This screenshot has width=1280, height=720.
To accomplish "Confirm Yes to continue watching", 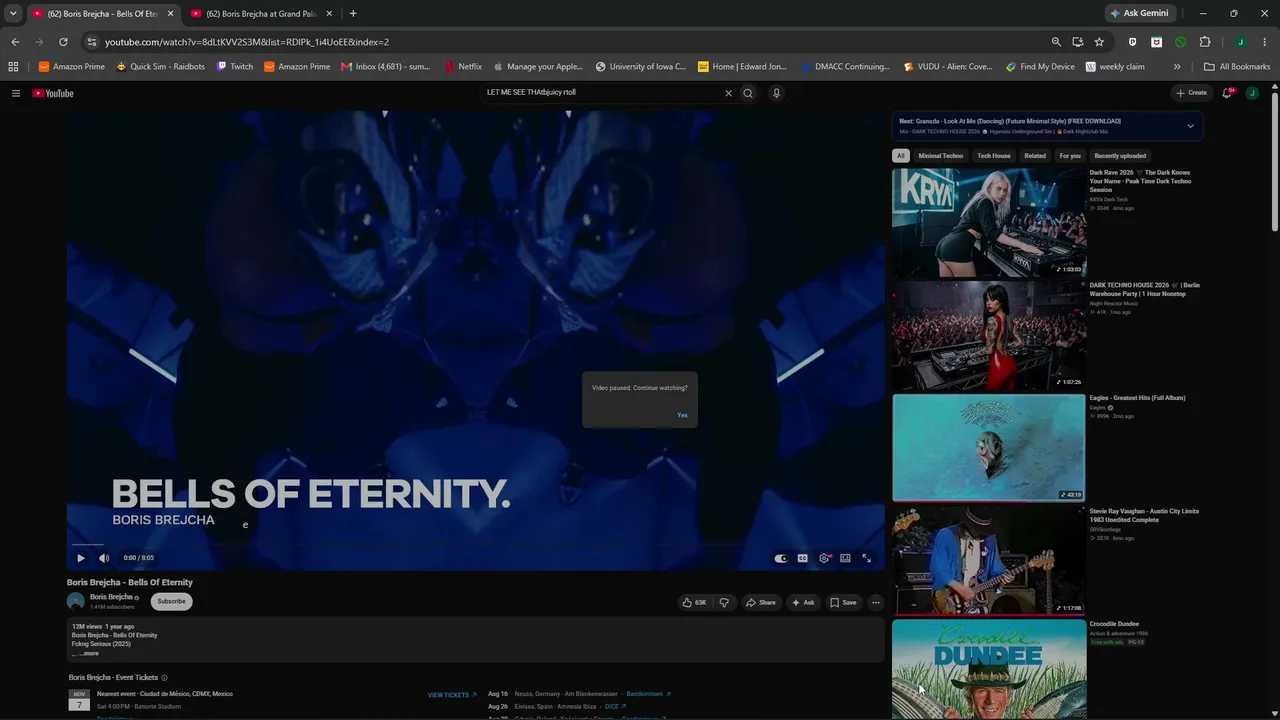I will [682, 415].
